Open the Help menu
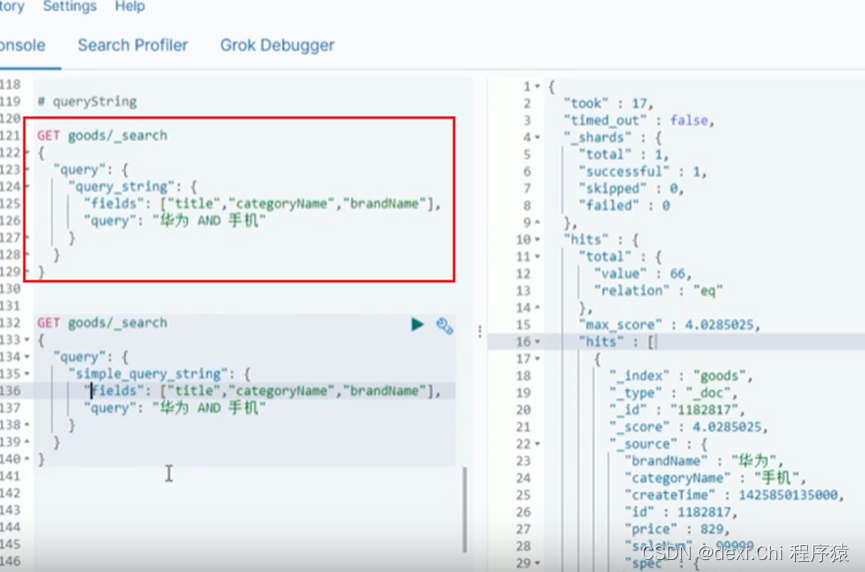Screen dimensions: 865x572 pos(130,7)
